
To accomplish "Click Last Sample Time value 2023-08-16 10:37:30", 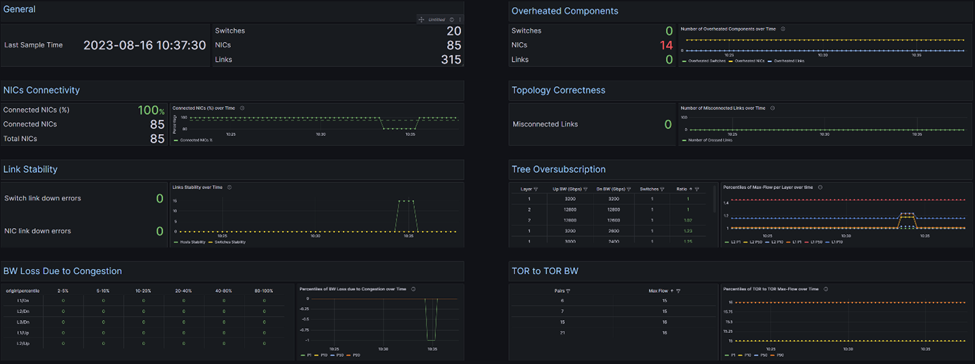I will pyautogui.click(x=144, y=45).
